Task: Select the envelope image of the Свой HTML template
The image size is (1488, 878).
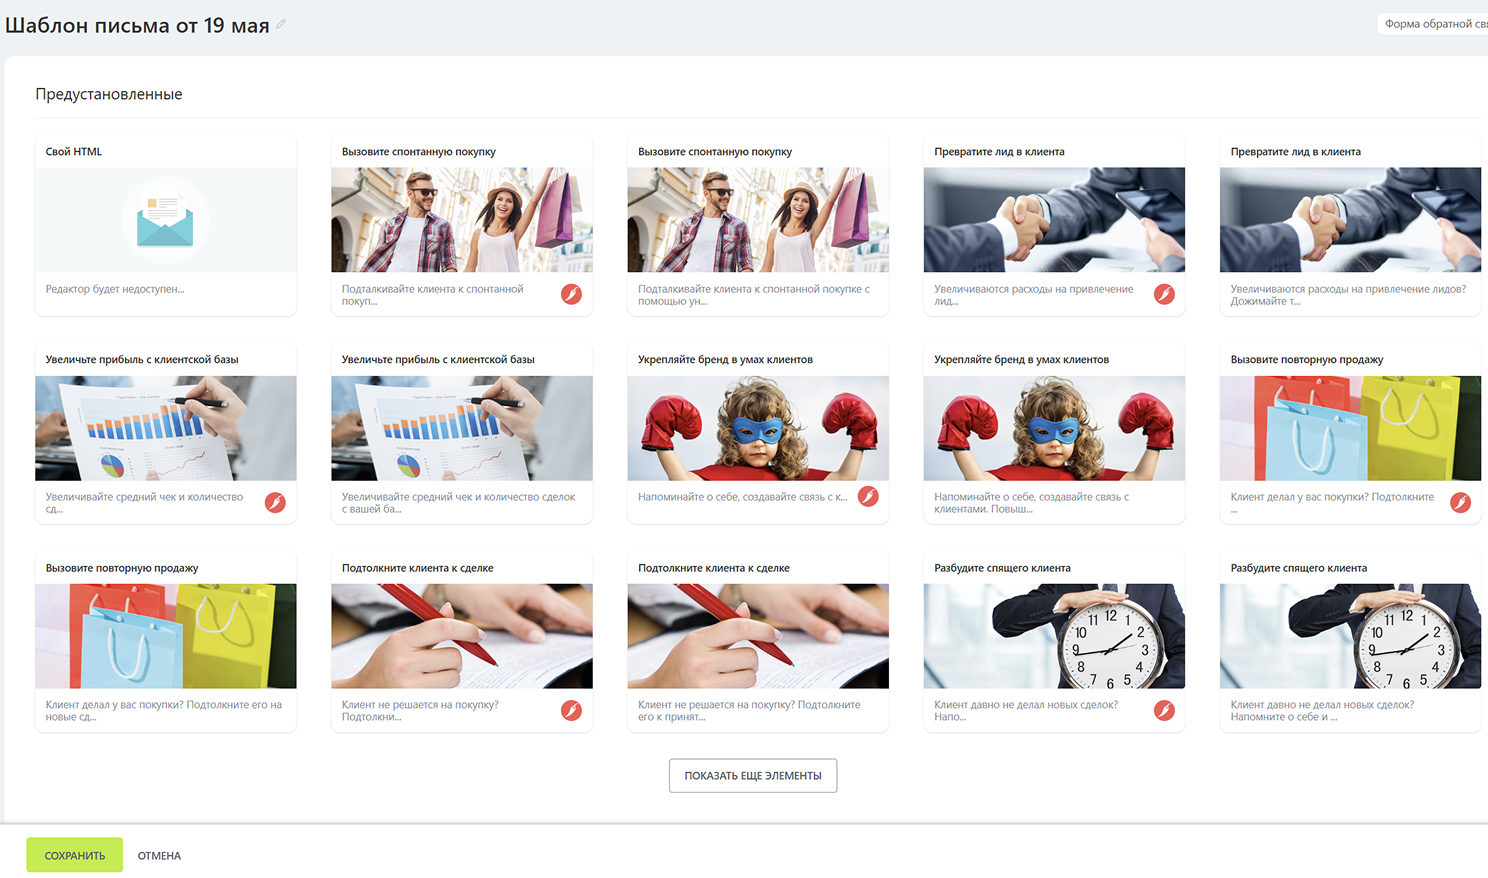Action: coord(166,220)
